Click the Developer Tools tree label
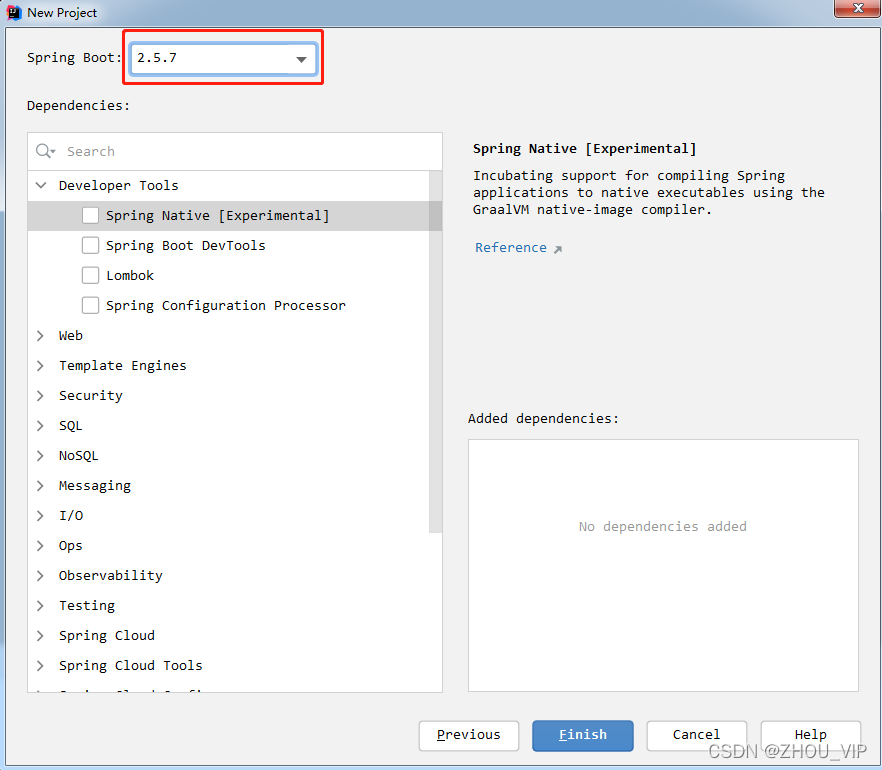882x770 pixels. pos(119,185)
